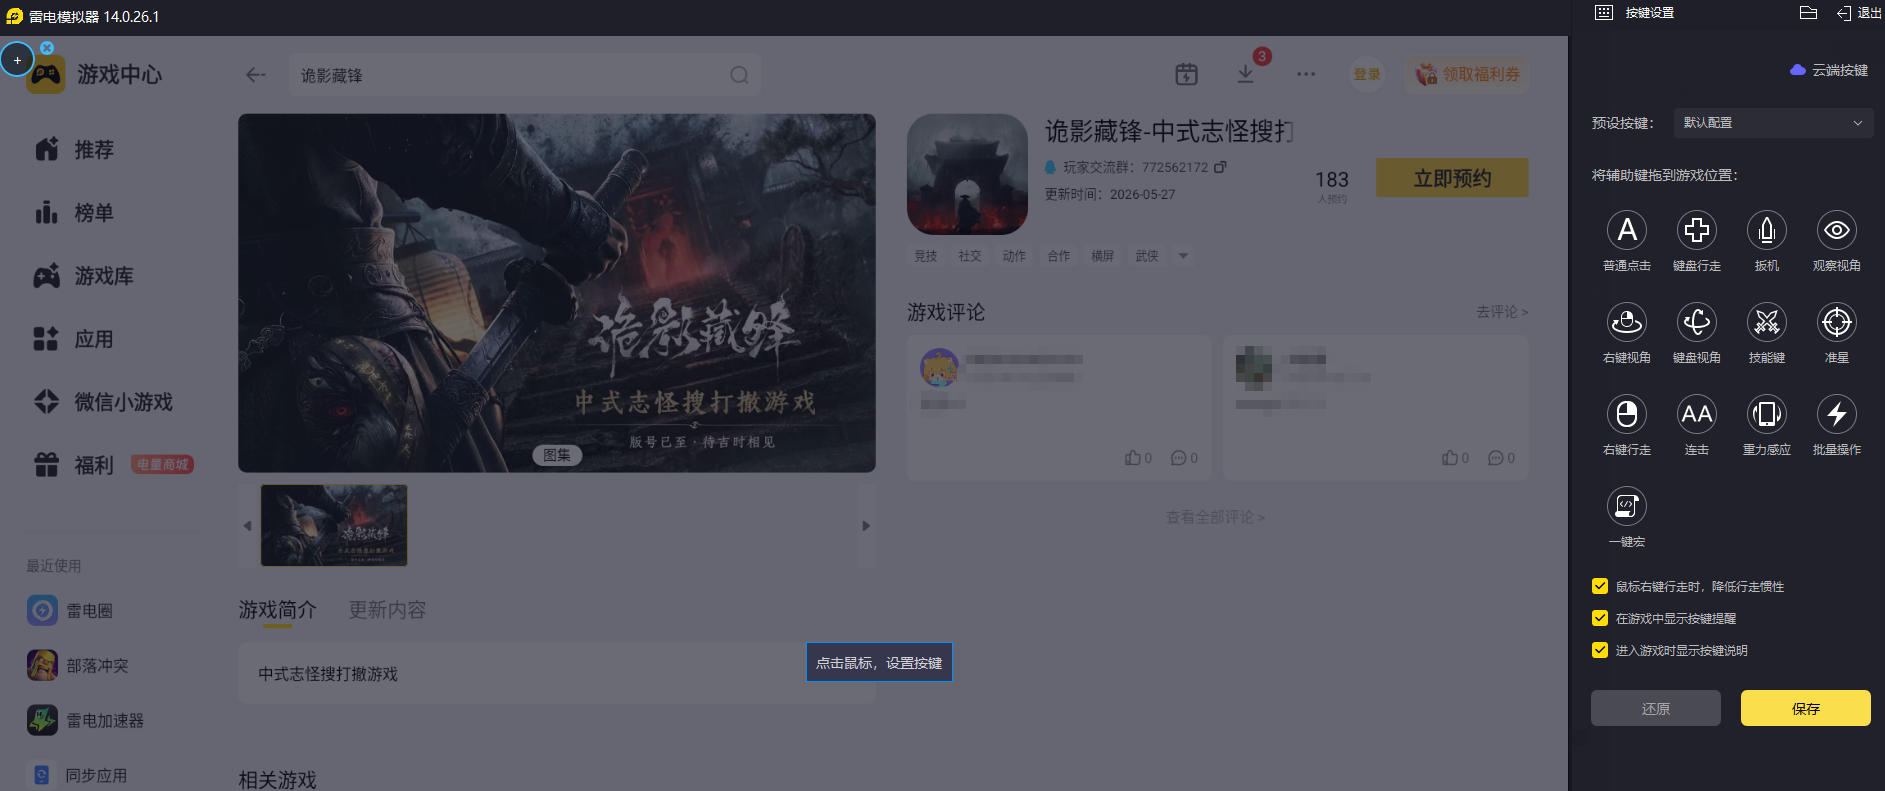This screenshot has height=791, width=1885.
Task: Open the calendar check-in icon
Action: pos(1186,74)
